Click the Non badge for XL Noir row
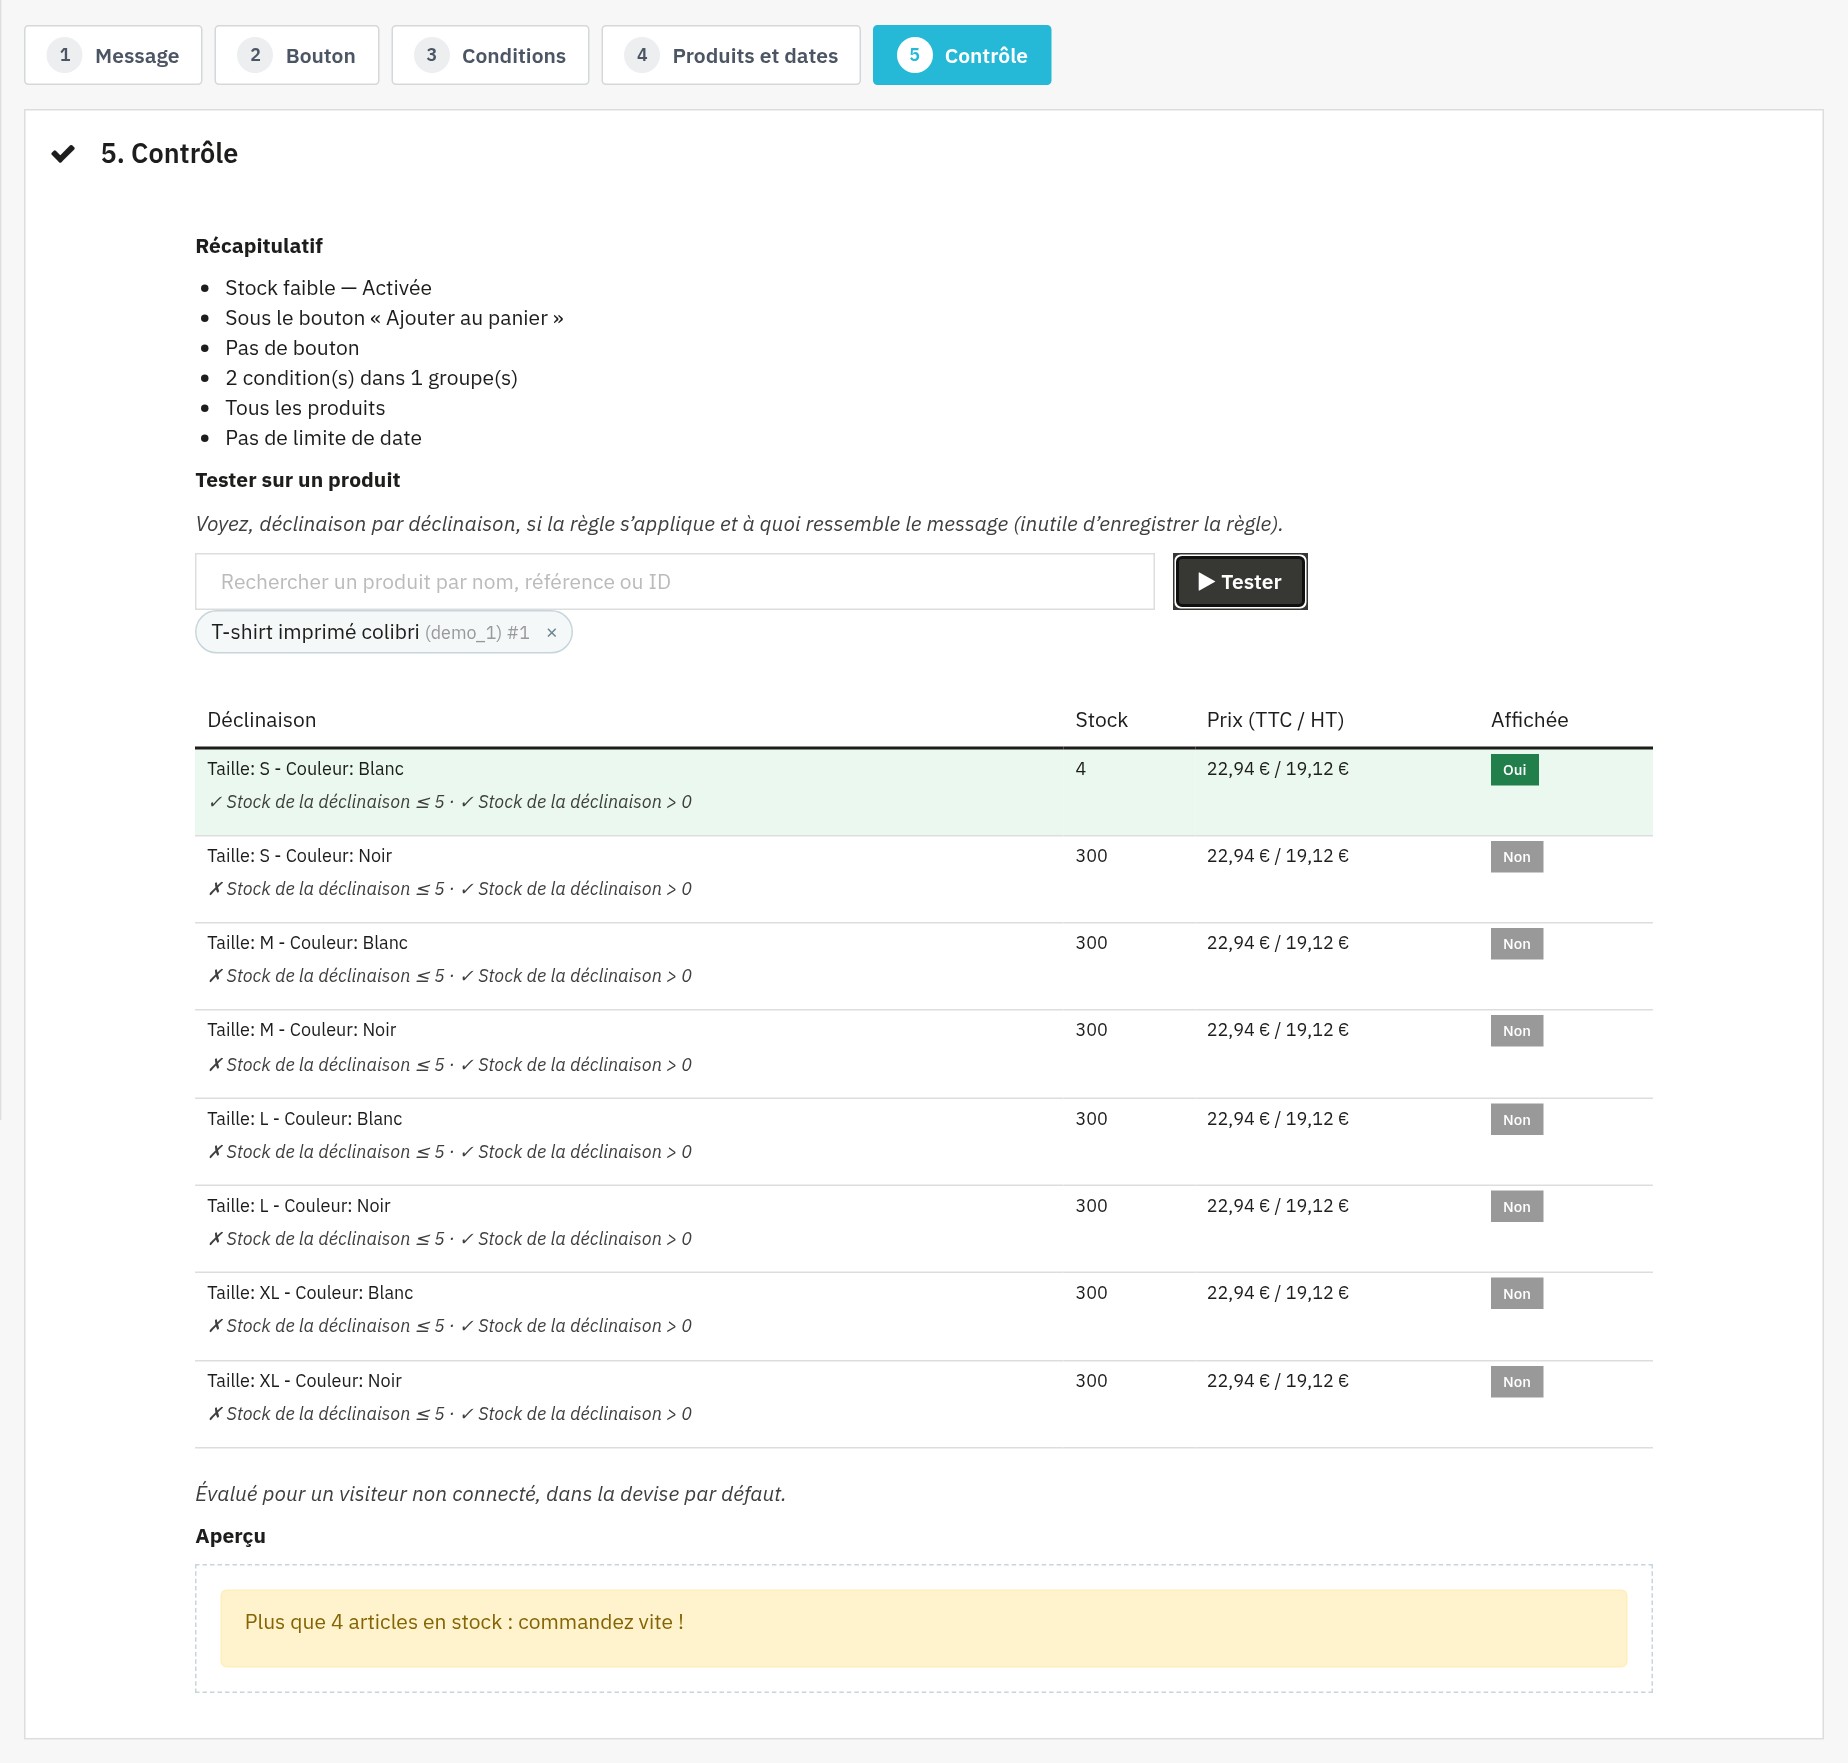Image resolution: width=1848 pixels, height=1763 pixels. tap(1516, 1382)
